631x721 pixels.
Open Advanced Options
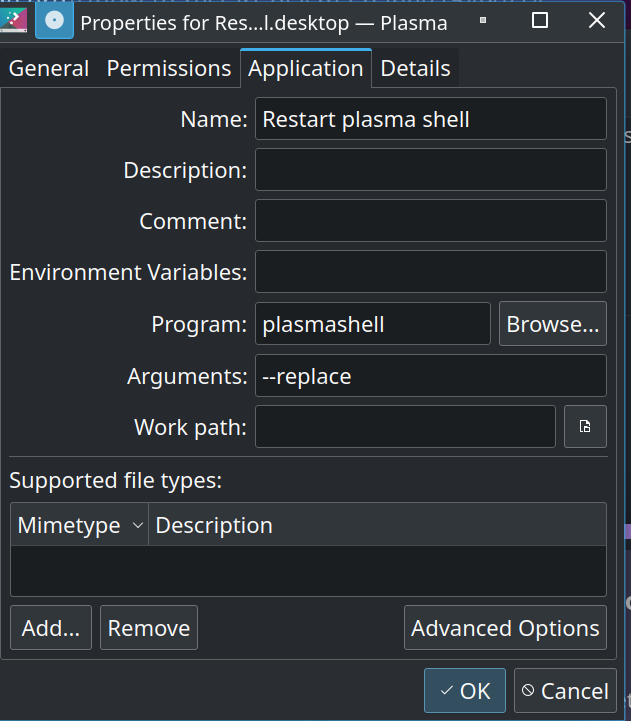[505, 628]
